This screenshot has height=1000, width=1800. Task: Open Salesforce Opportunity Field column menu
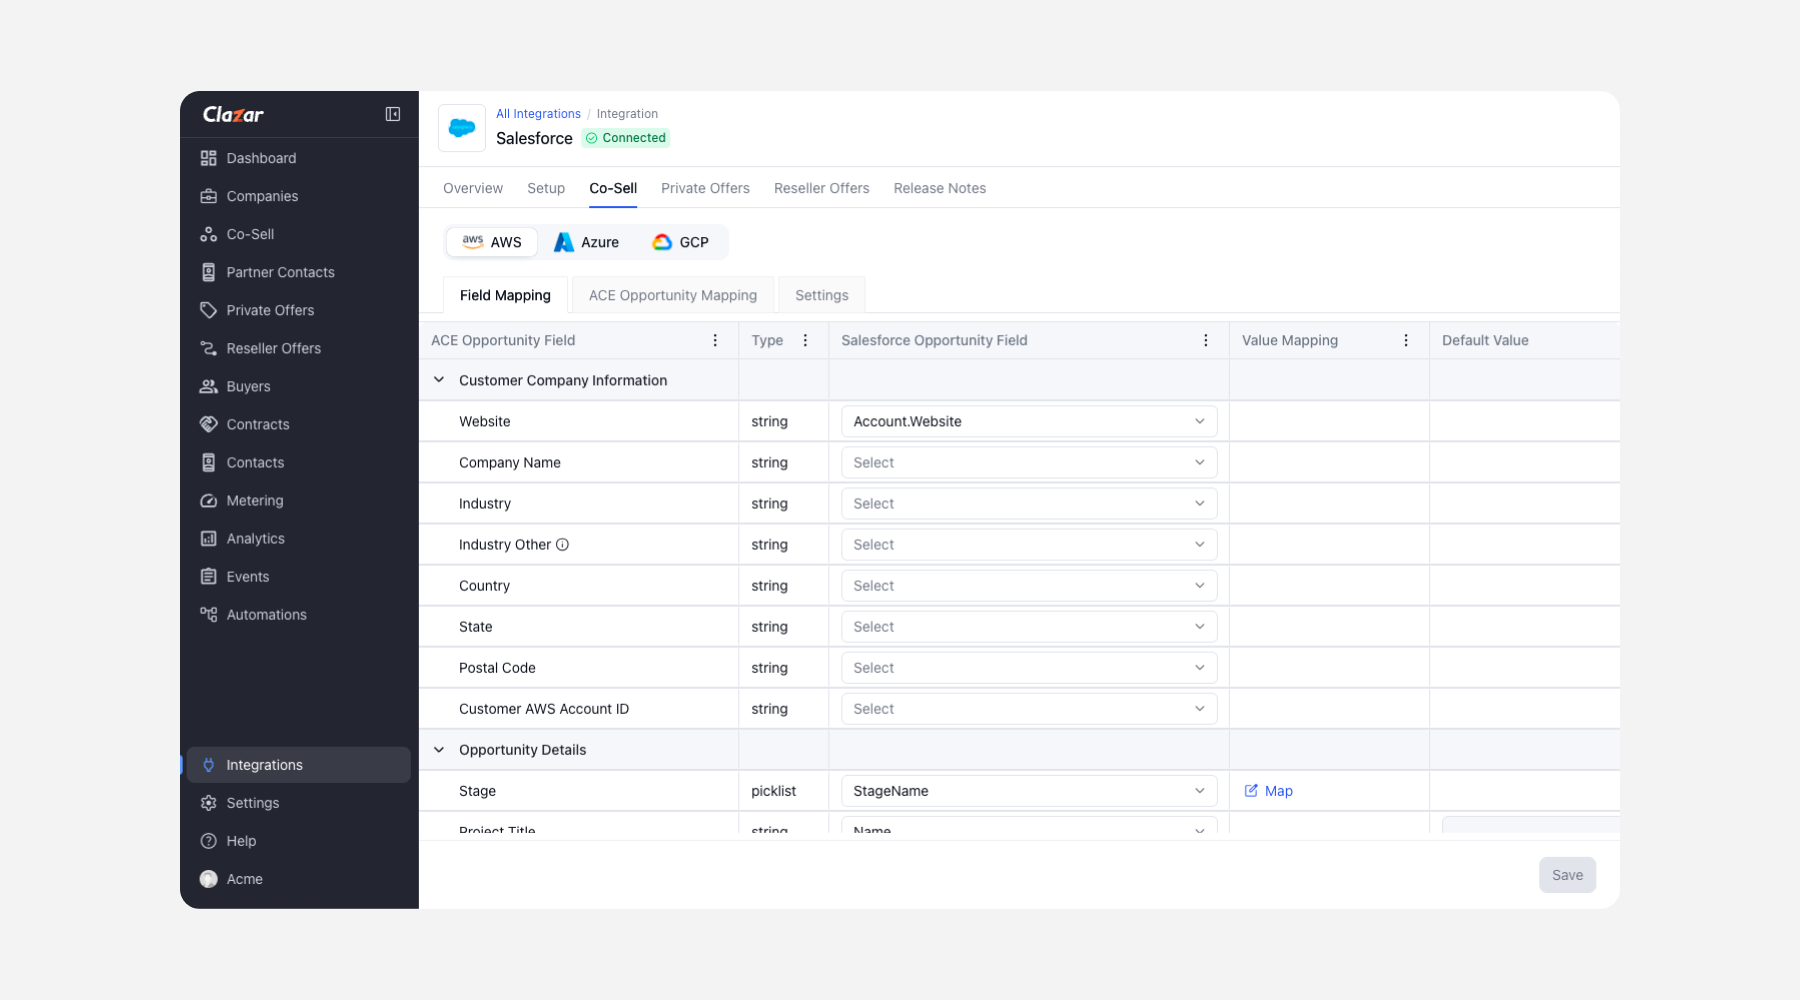pos(1206,340)
